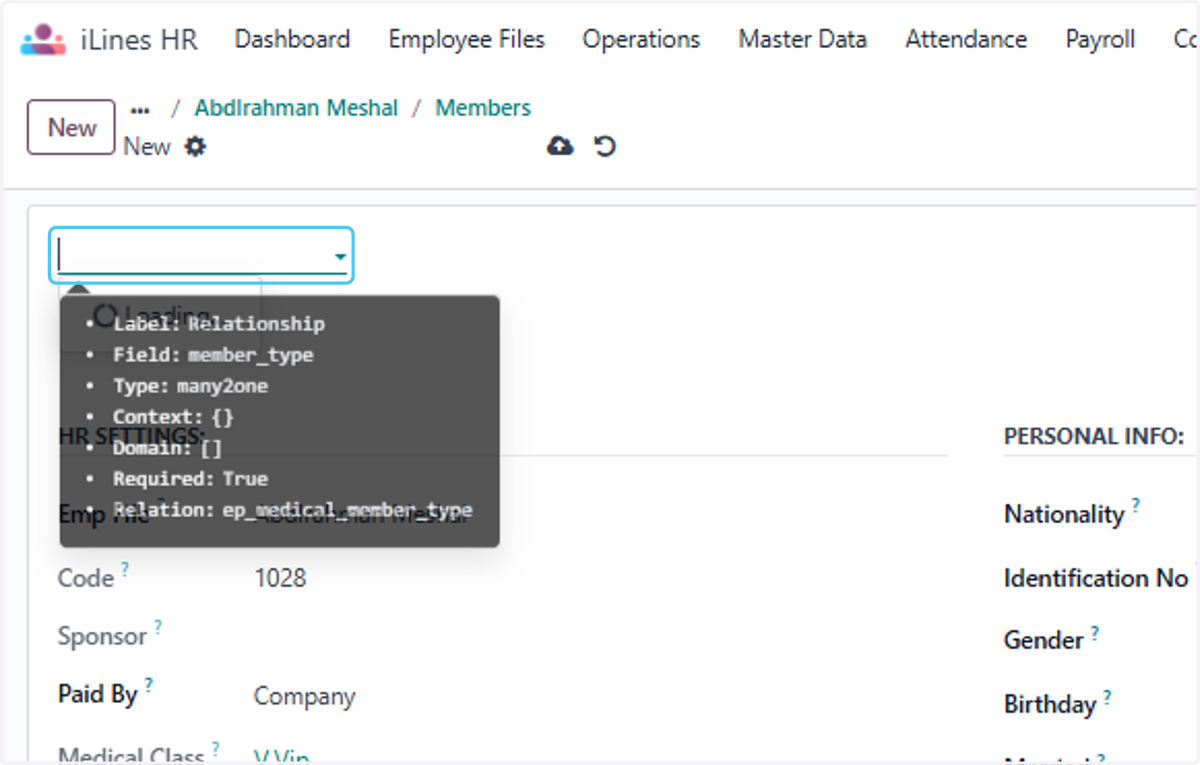Click the Code field label
Image resolution: width=1200 pixels, height=765 pixels.
tap(86, 578)
